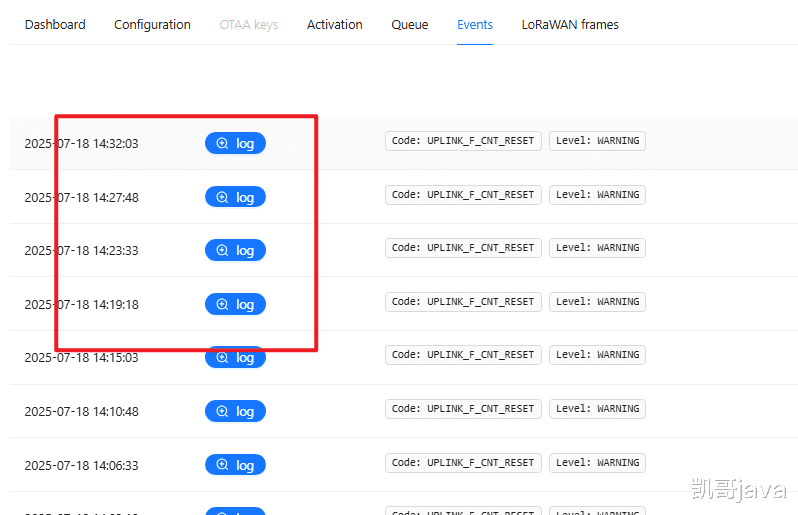The width and height of the screenshot is (798, 515).
Task: Click timestamp 2025-07-18 14:10:48
Action: click(81, 411)
